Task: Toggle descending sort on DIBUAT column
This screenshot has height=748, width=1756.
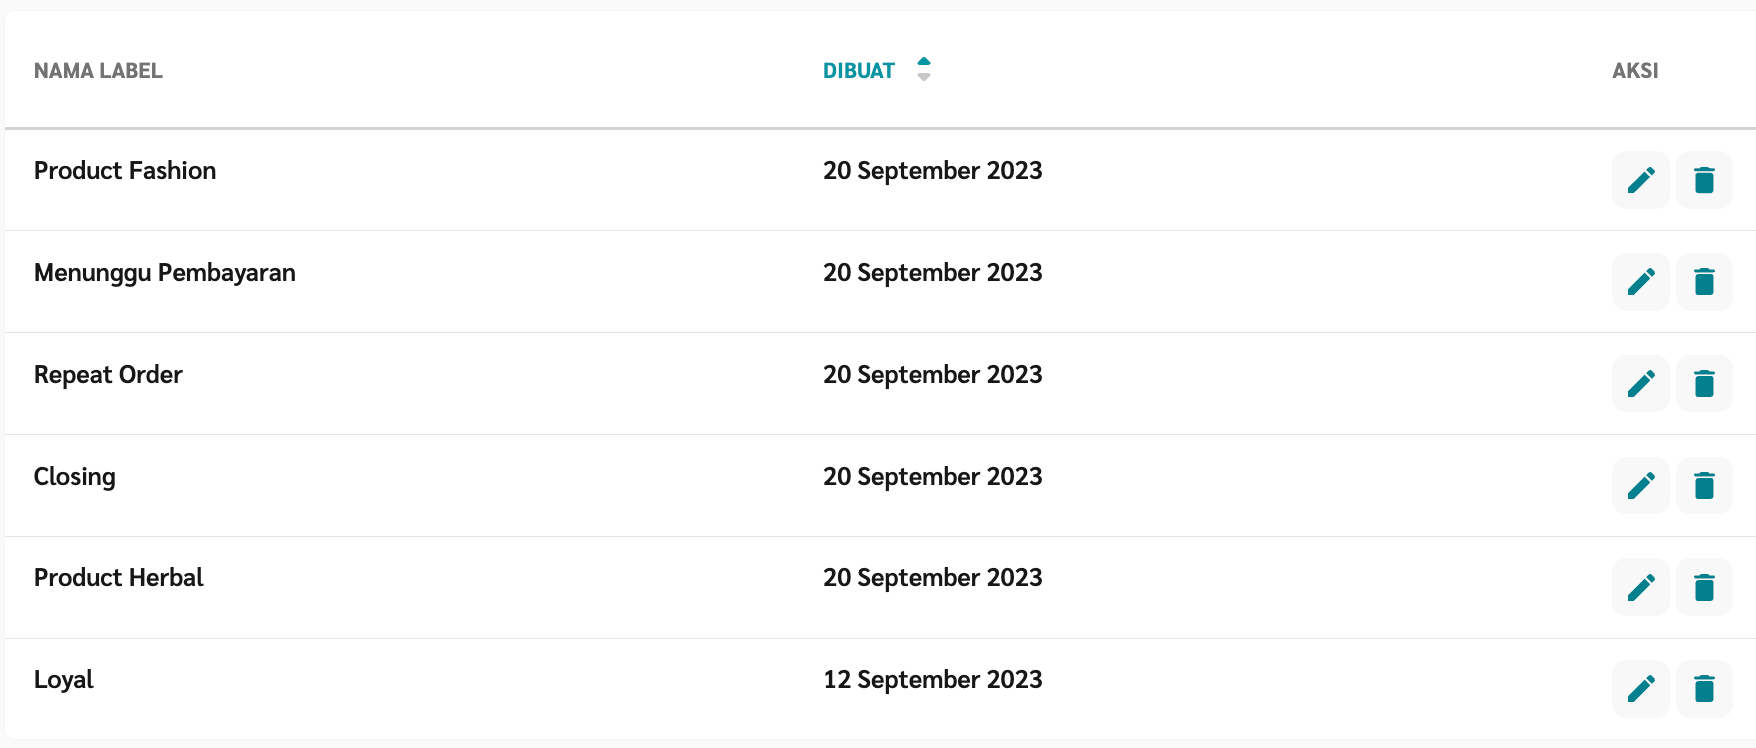Action: coord(923,76)
